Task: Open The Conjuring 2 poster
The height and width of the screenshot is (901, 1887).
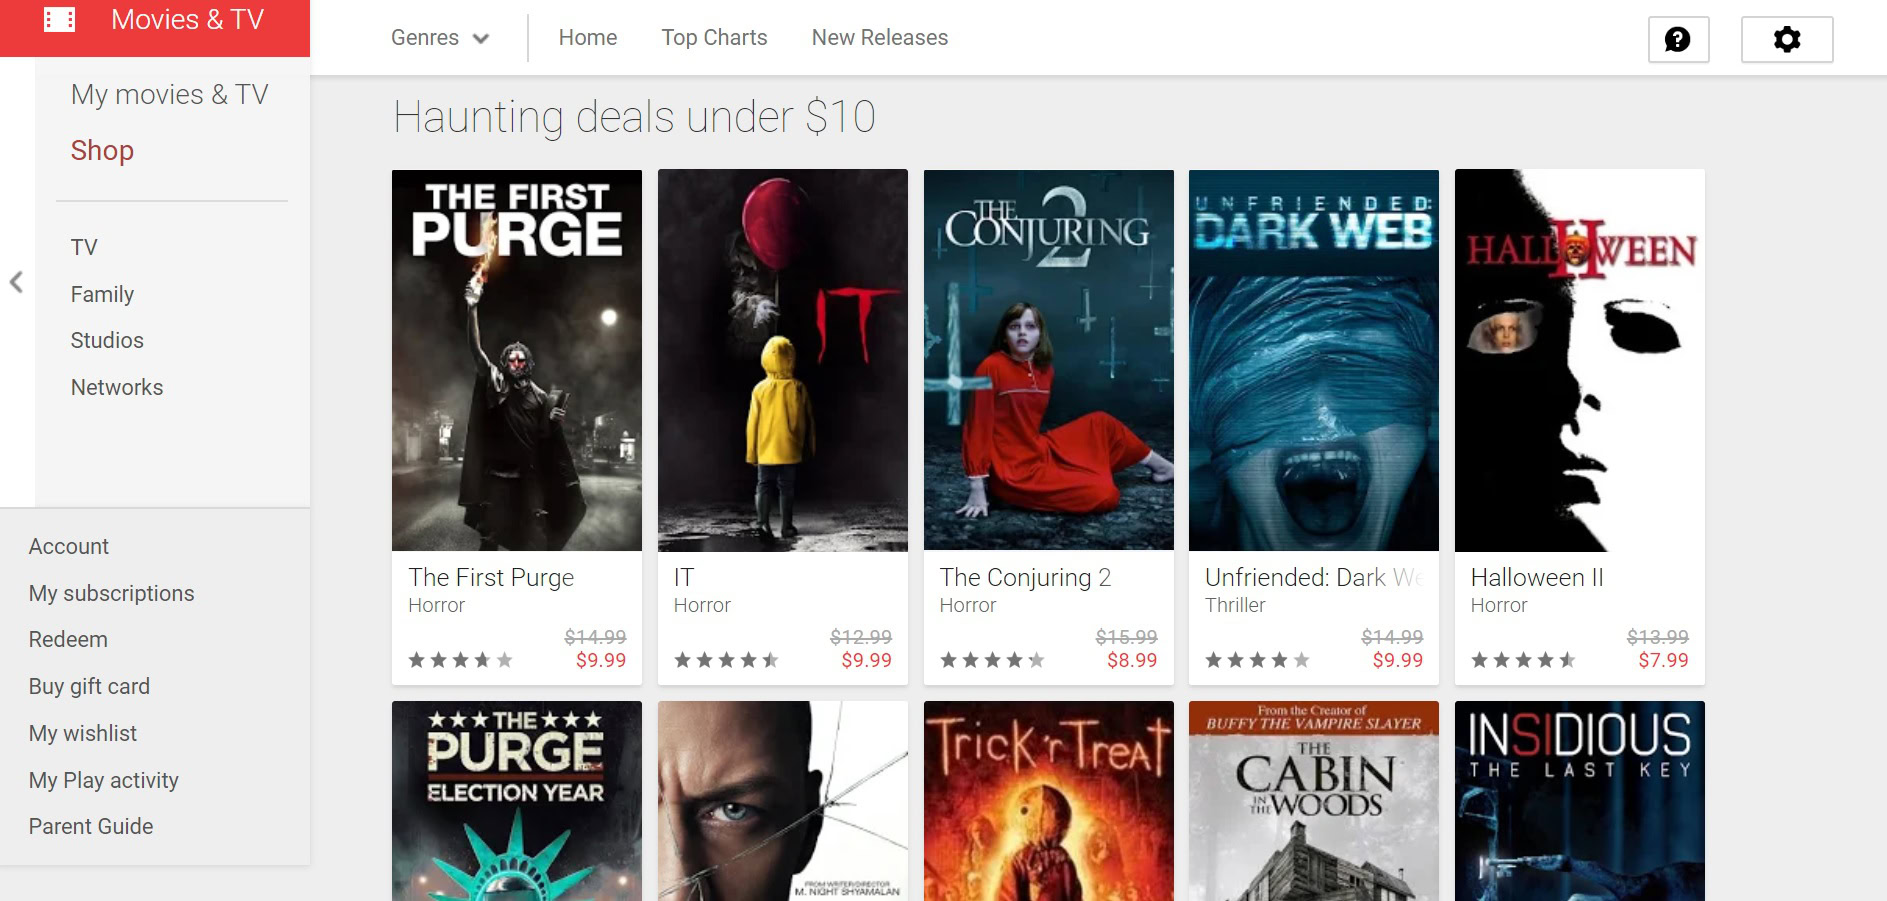Action: pyautogui.click(x=1049, y=360)
